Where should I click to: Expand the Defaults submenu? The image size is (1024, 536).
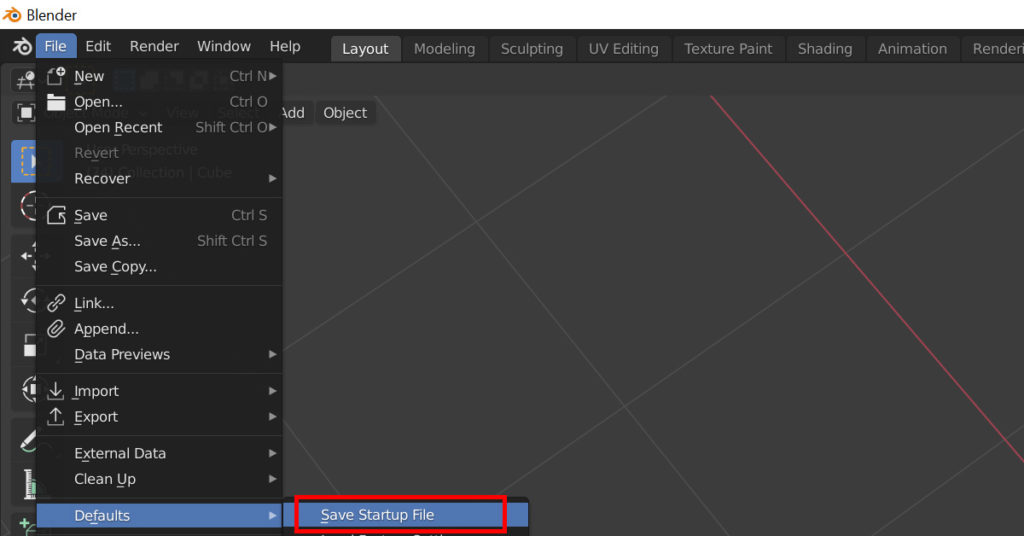pyautogui.click(x=159, y=516)
